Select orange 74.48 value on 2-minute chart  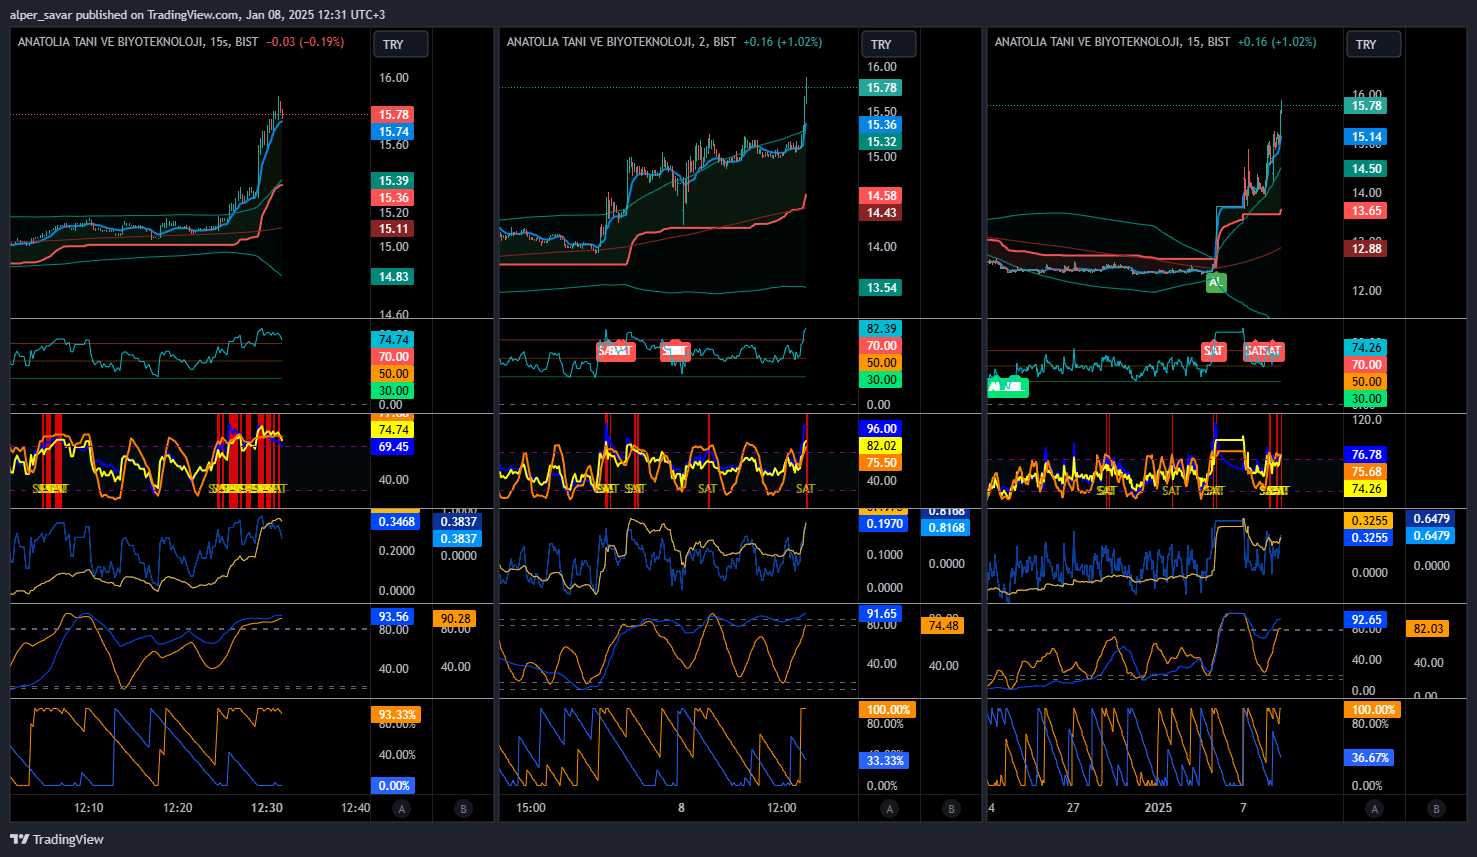(x=944, y=626)
